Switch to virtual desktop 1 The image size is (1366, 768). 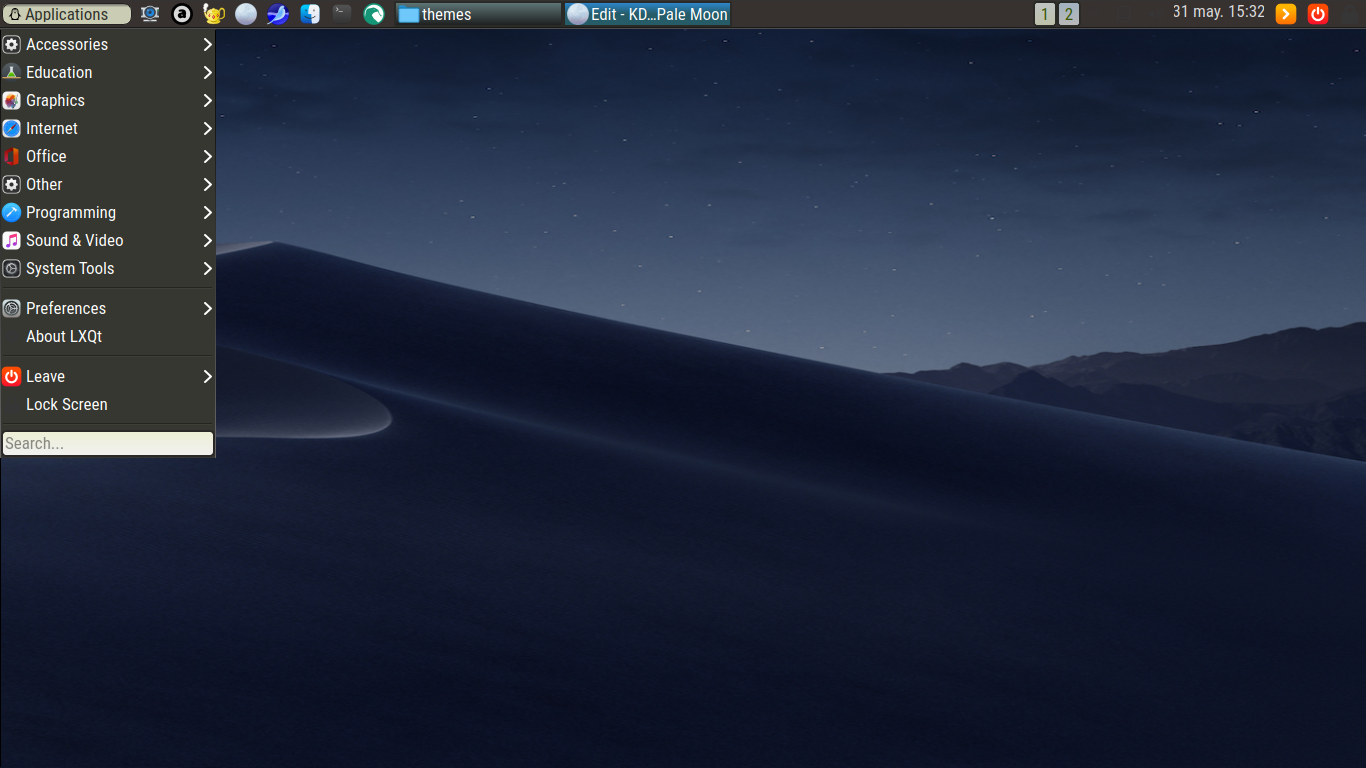coord(1045,14)
